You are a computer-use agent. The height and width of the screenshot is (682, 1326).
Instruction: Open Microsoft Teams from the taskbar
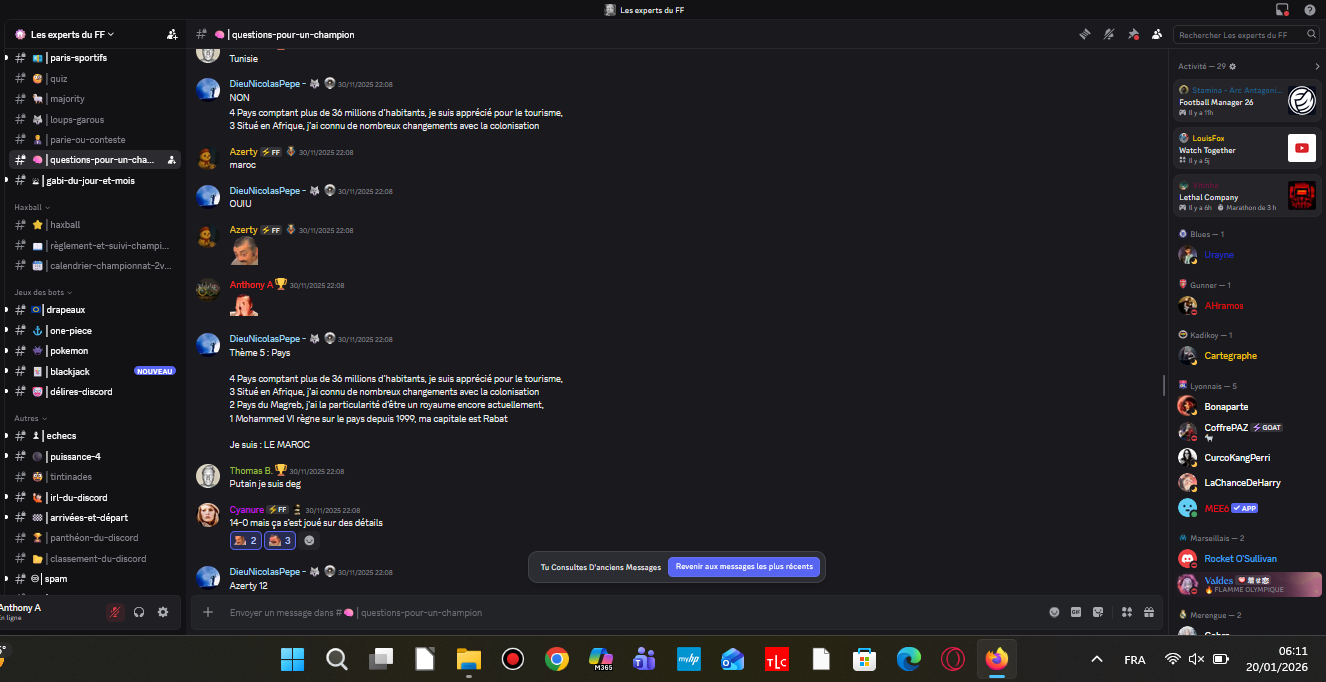644,659
